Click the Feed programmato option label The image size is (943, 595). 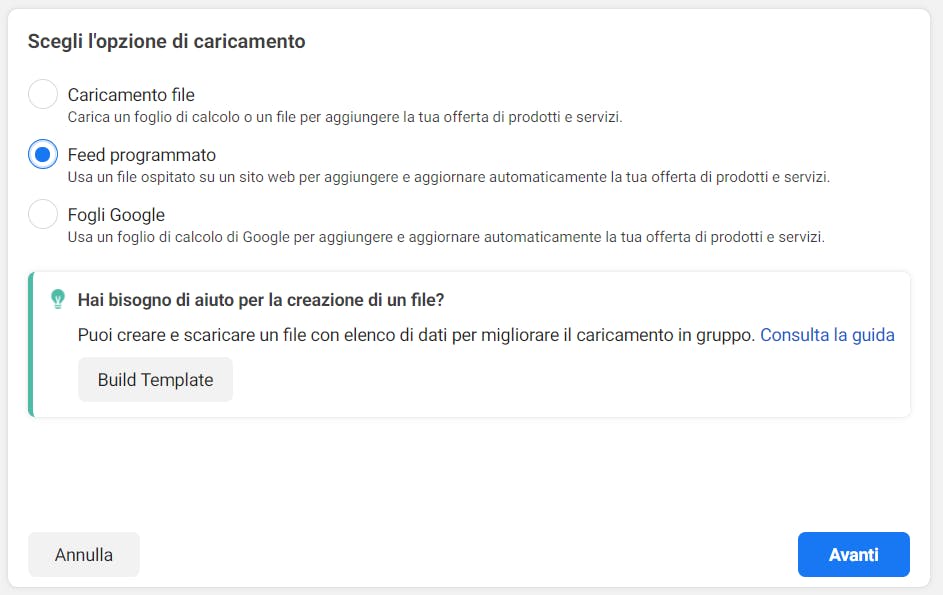pos(142,155)
